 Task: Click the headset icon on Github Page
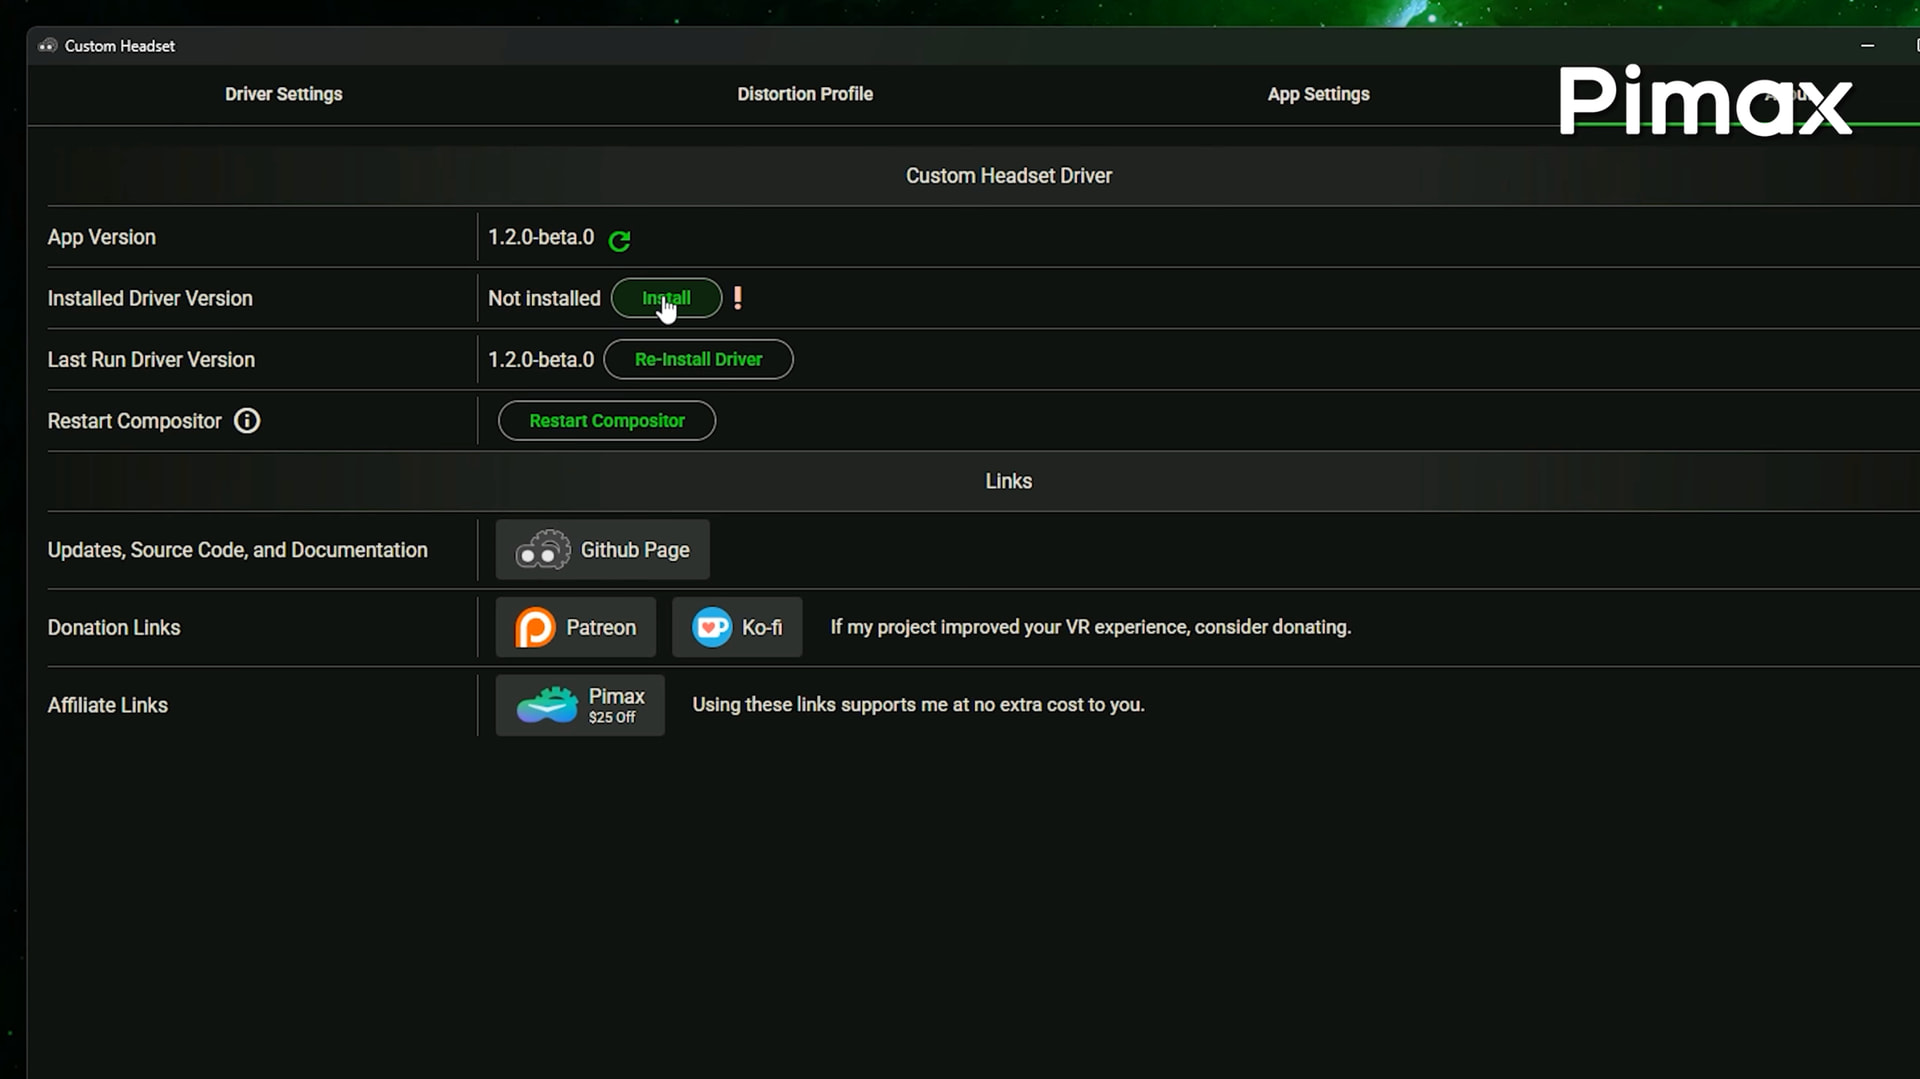coord(543,550)
